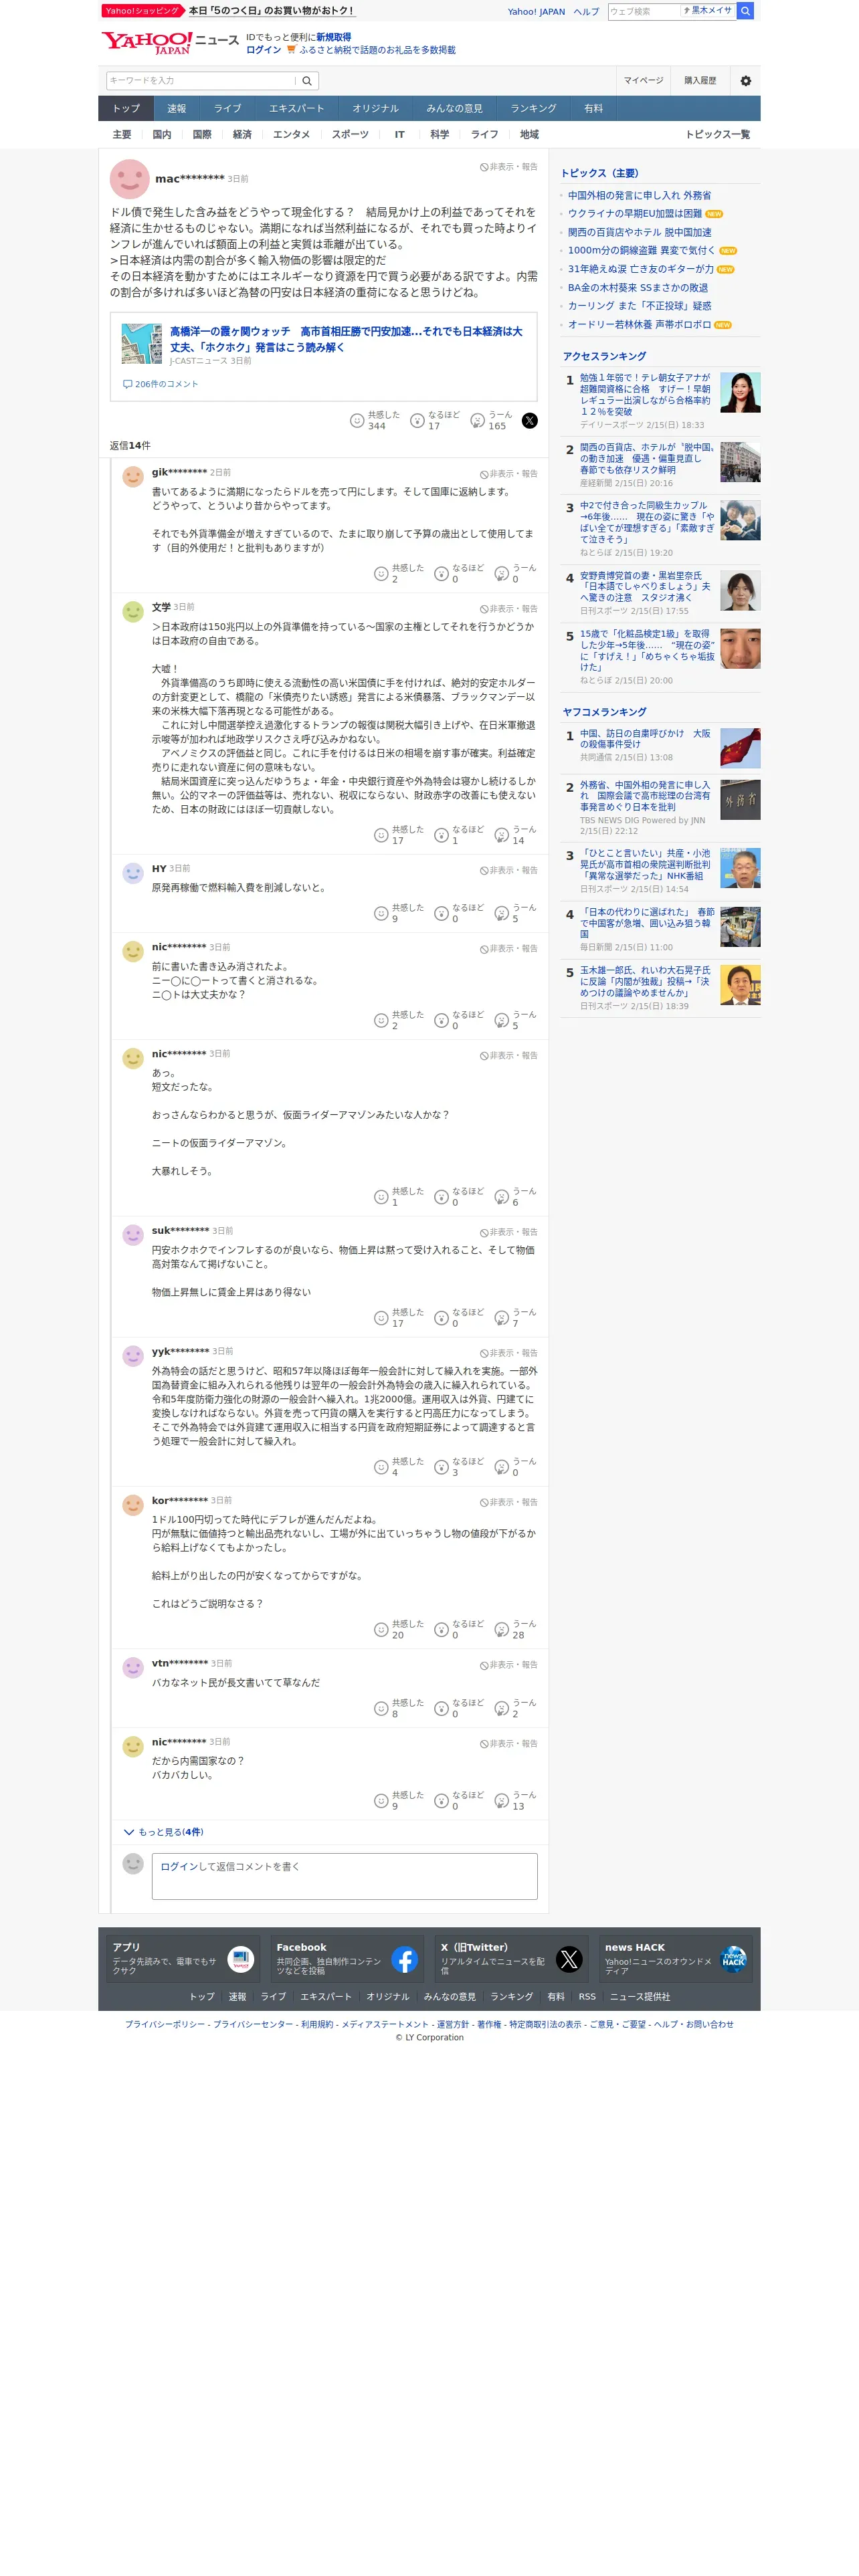859x2576 pixels.
Task: Open 新規取得 ID link
Action: click(x=333, y=37)
